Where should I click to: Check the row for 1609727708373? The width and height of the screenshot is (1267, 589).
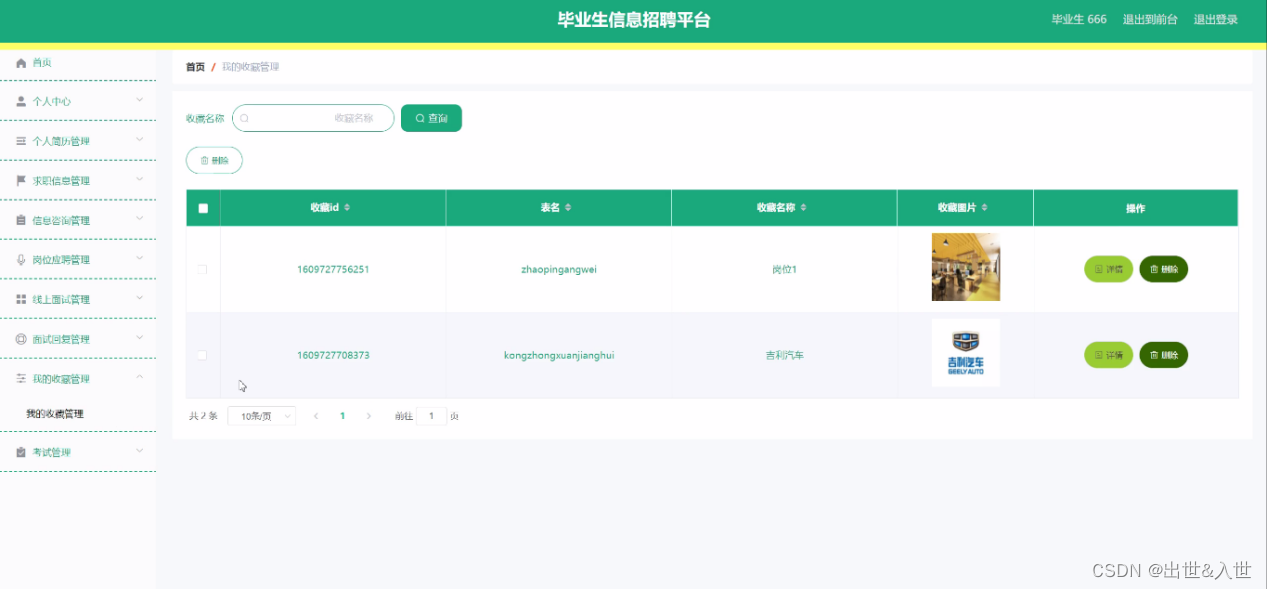(202, 355)
